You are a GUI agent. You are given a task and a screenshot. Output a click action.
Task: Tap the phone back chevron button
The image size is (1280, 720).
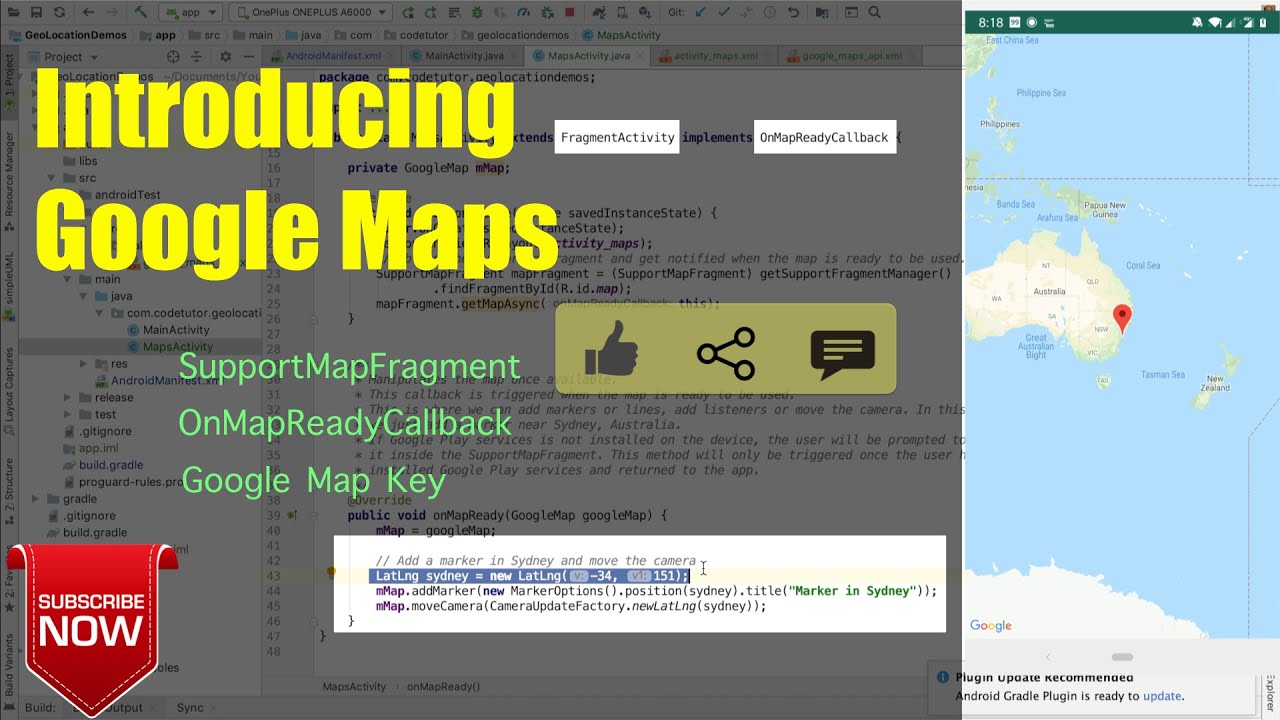(1048, 657)
